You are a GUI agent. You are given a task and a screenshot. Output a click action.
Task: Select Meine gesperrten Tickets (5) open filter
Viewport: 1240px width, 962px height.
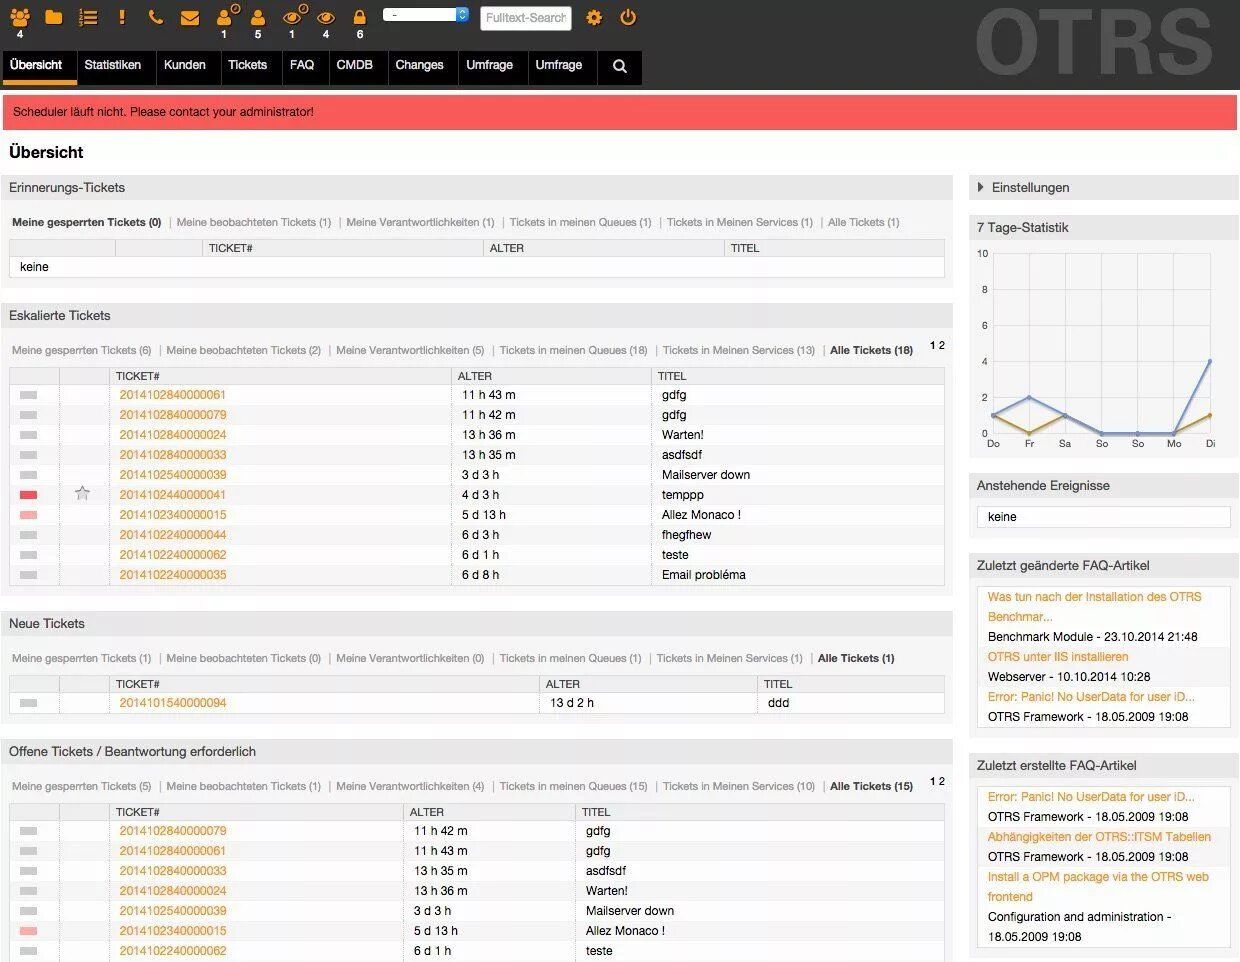click(x=82, y=786)
